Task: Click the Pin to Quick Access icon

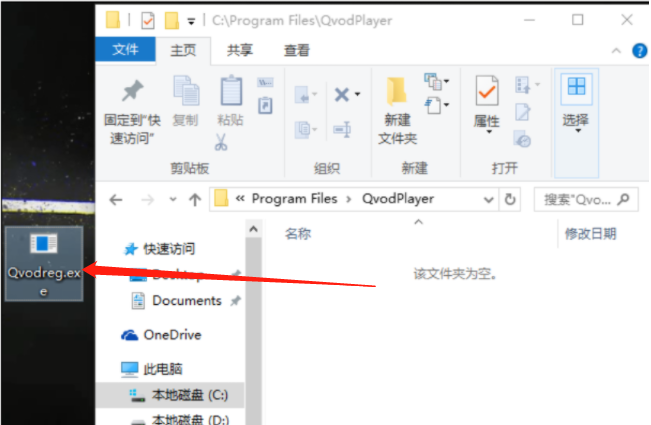Action: 132,90
